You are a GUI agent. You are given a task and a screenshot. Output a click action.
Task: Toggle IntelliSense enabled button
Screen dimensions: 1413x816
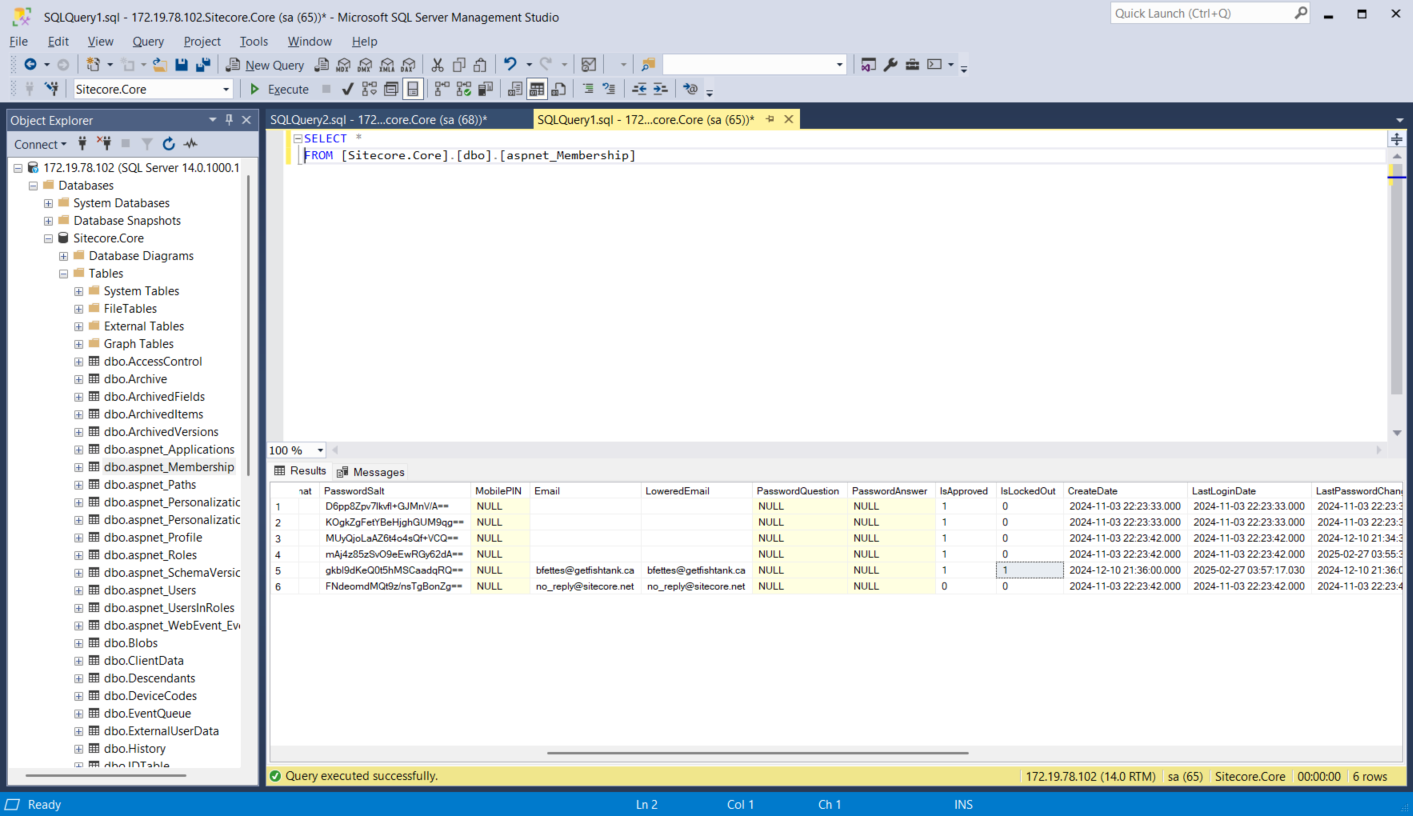click(413, 89)
